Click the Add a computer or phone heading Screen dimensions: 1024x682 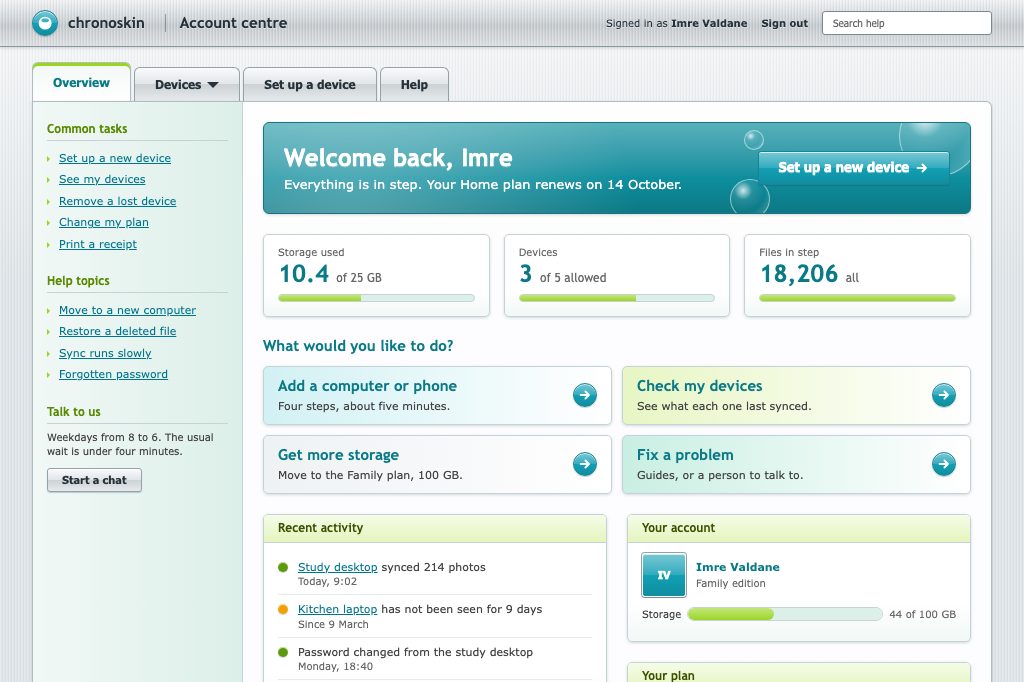367,386
